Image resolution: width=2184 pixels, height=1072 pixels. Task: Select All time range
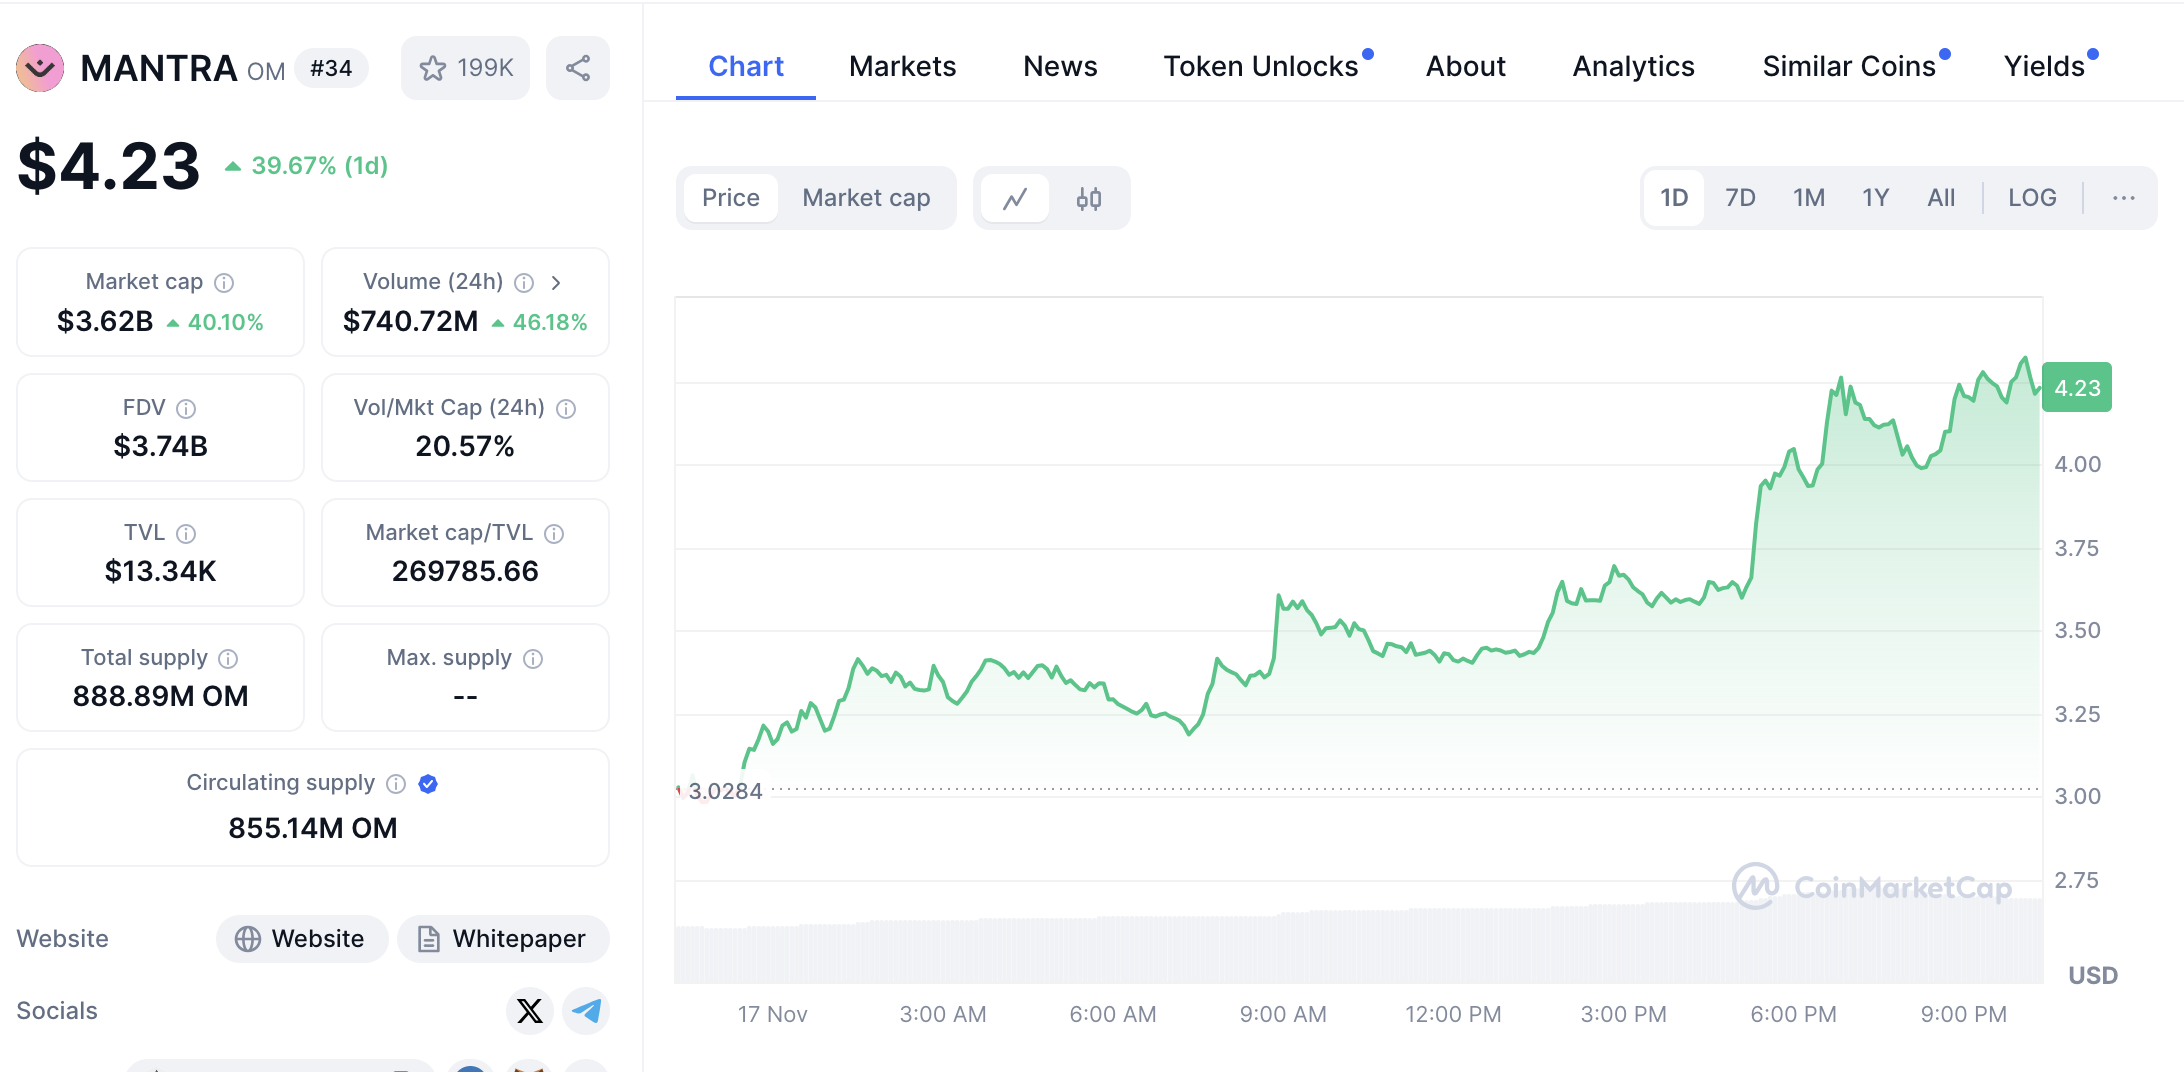(x=1941, y=198)
